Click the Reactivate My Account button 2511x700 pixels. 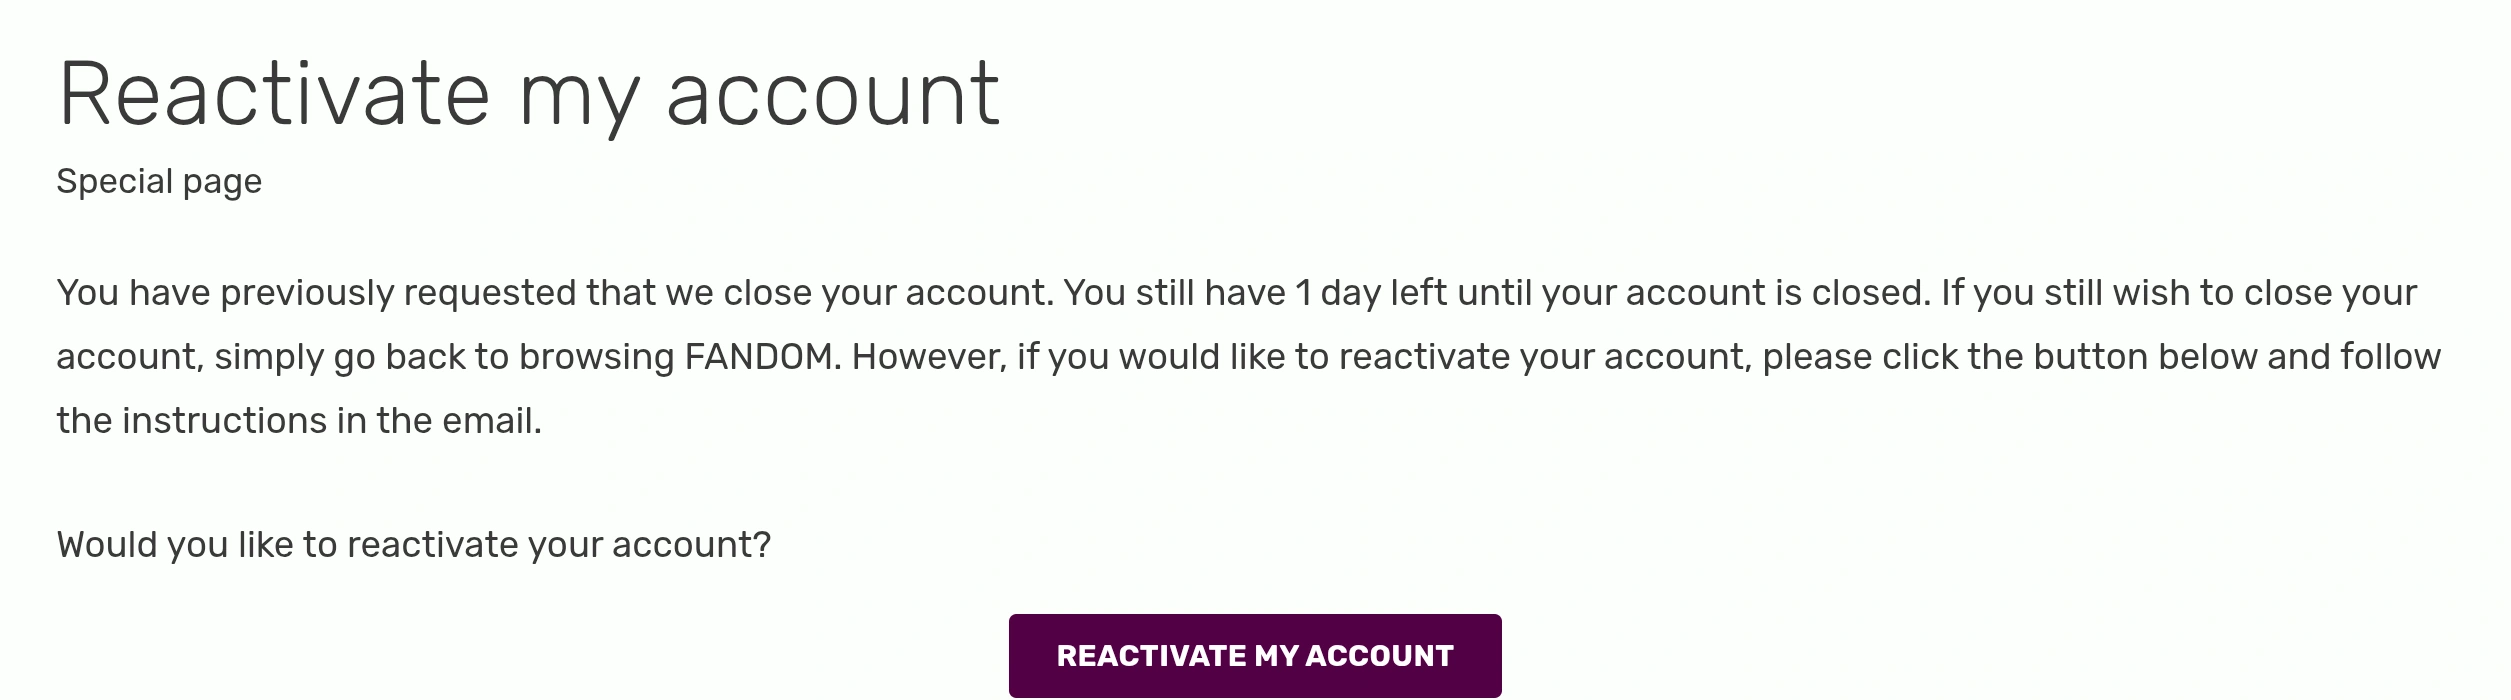[x=1254, y=656]
